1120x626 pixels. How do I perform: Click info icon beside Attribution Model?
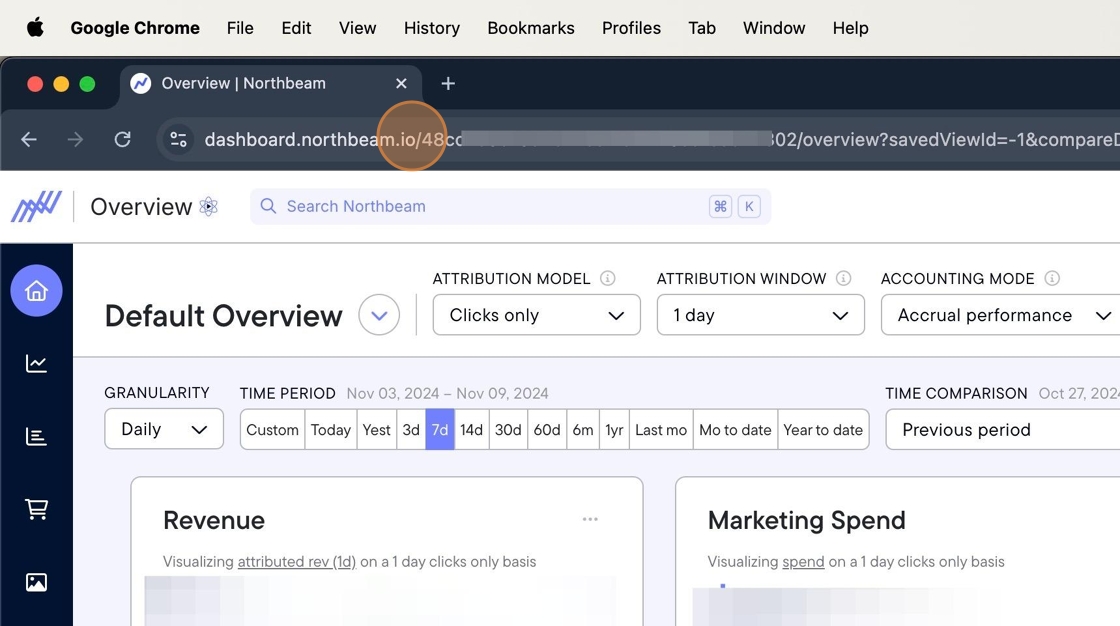(x=607, y=279)
